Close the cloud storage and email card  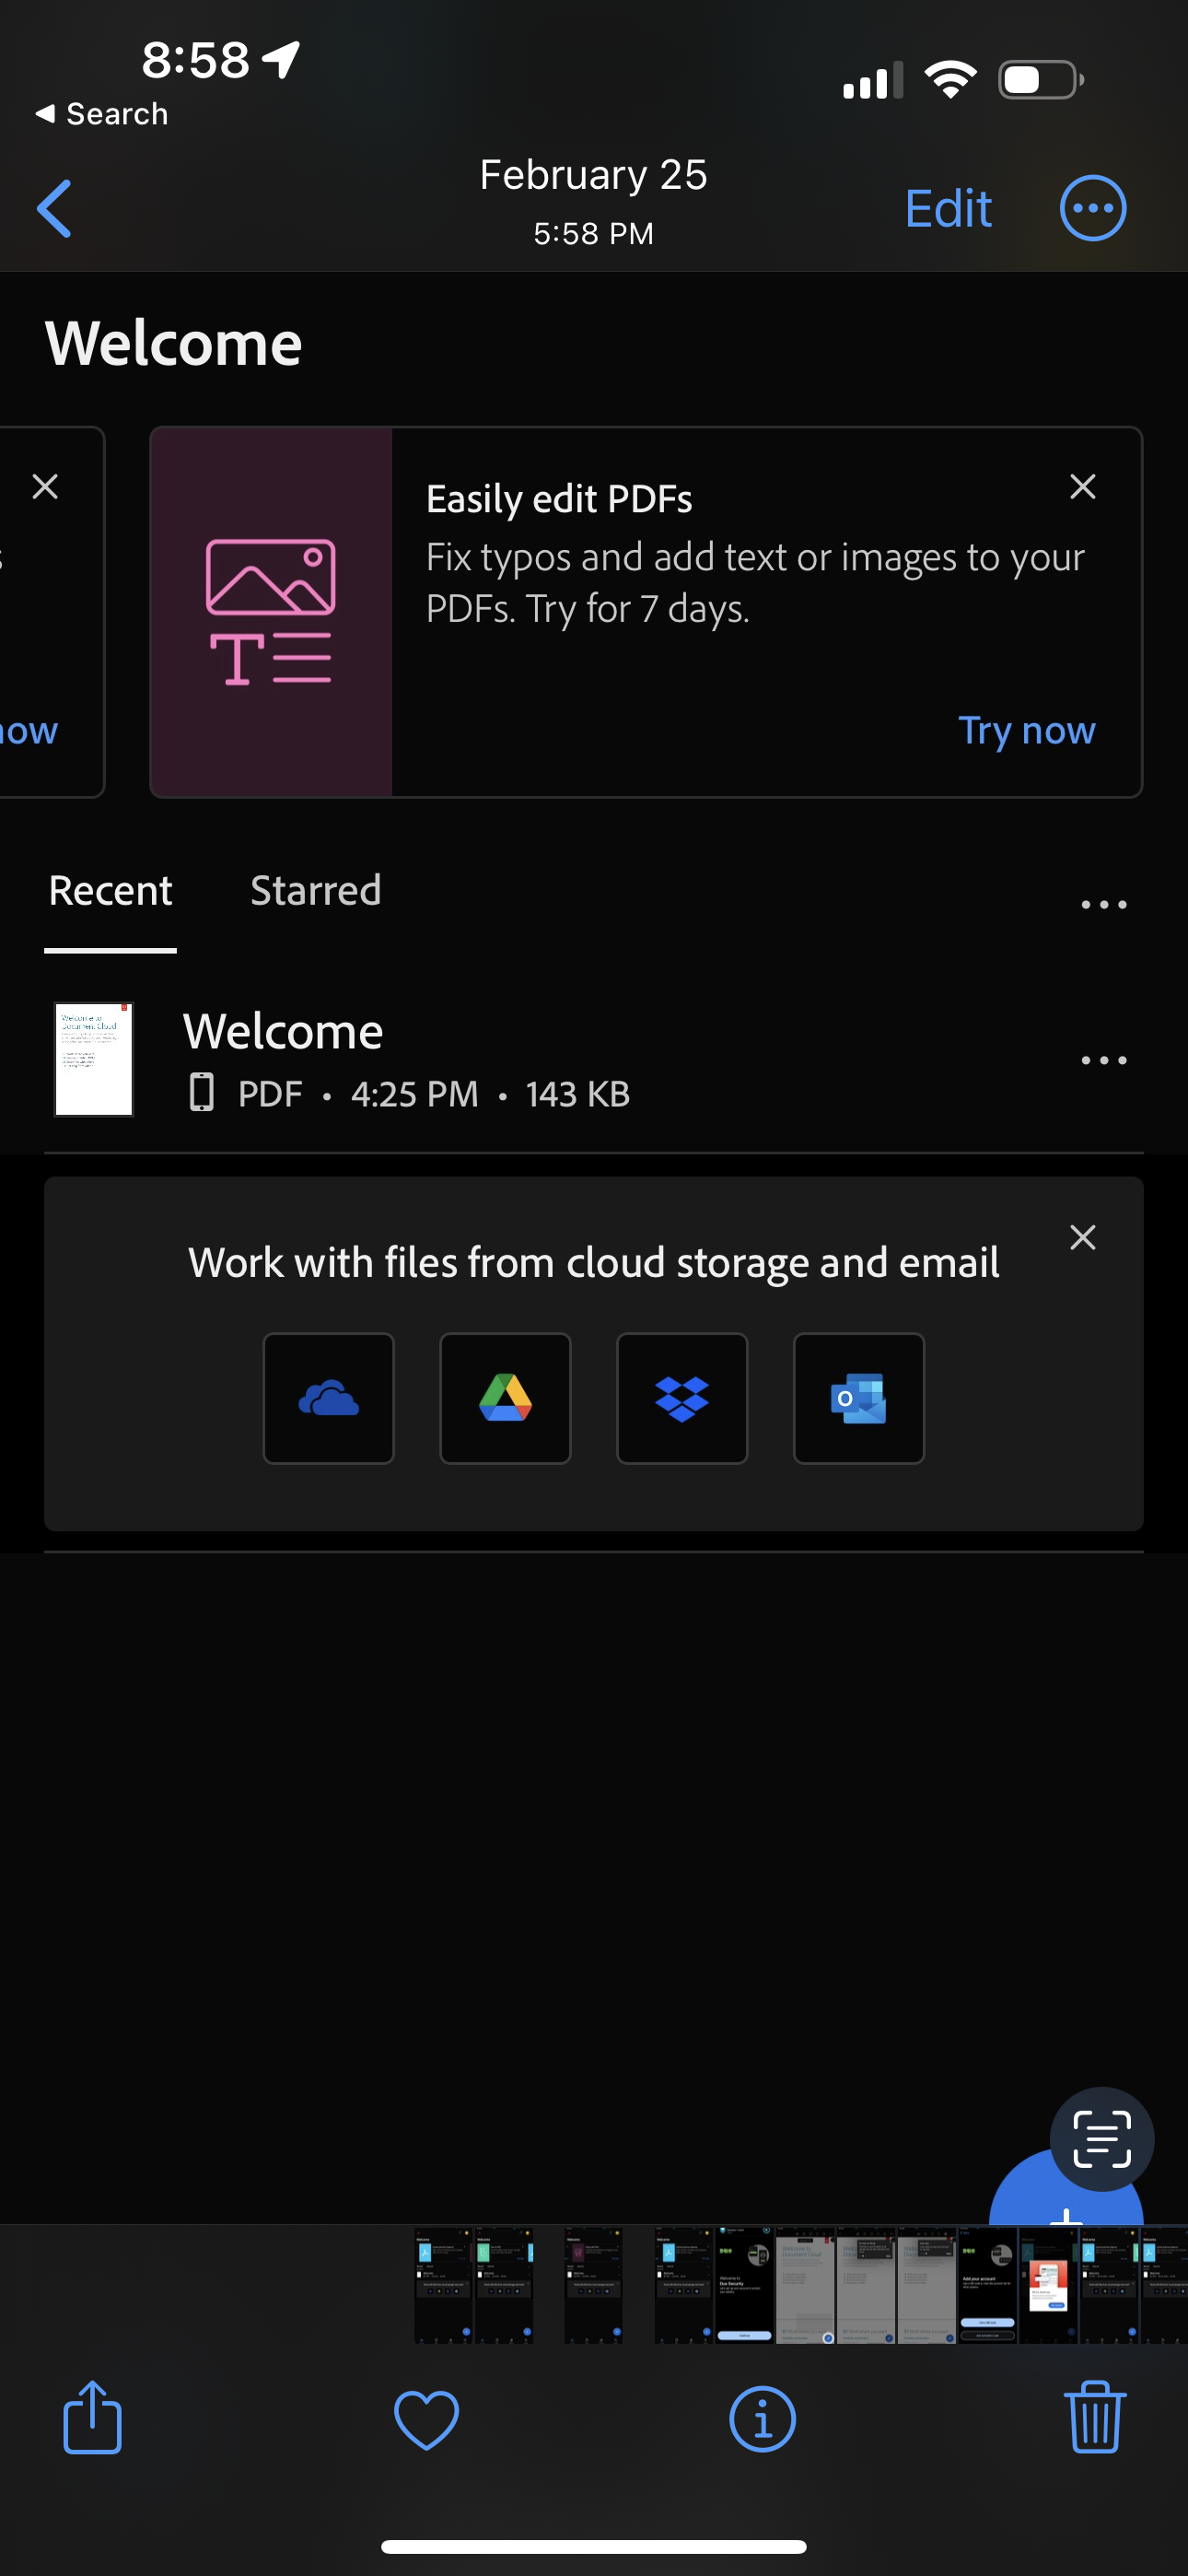[1082, 1238]
